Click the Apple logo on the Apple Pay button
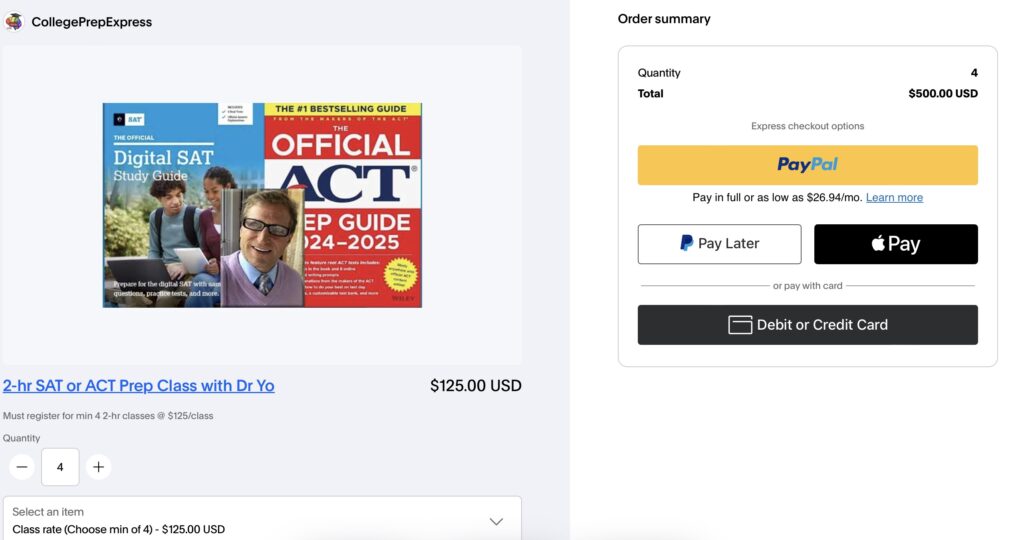 [878, 244]
